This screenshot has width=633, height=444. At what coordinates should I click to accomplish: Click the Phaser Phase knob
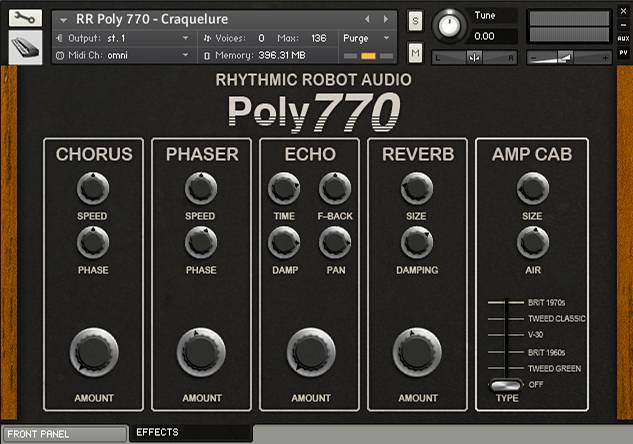pyautogui.click(x=201, y=243)
